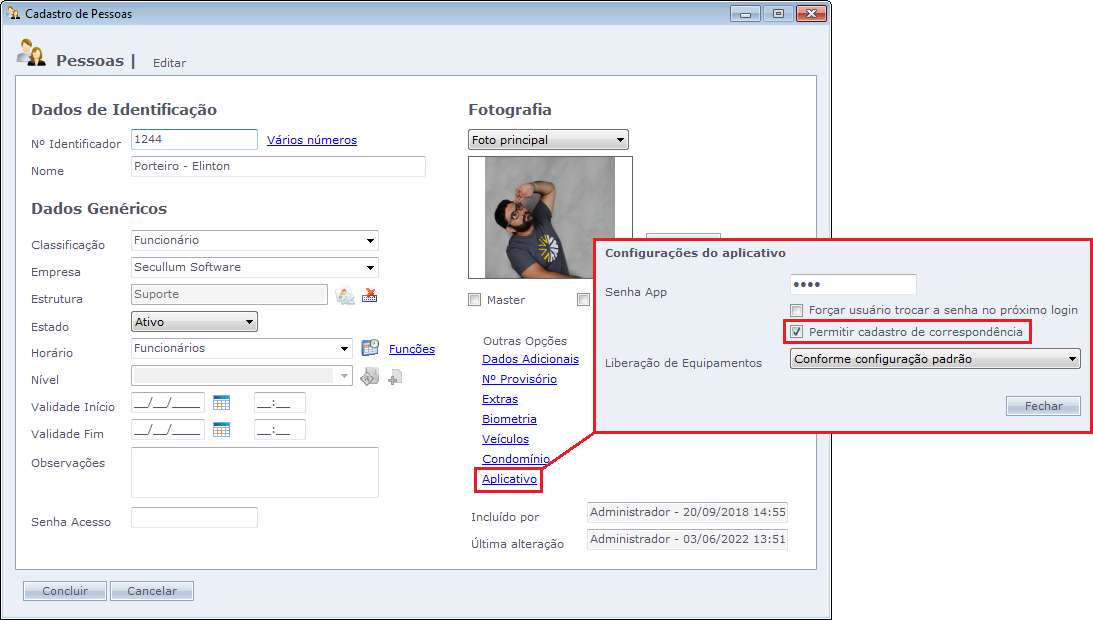1093x620 pixels.
Task: Check Forçar usuário trocar a senha option
Action: [x=797, y=311]
